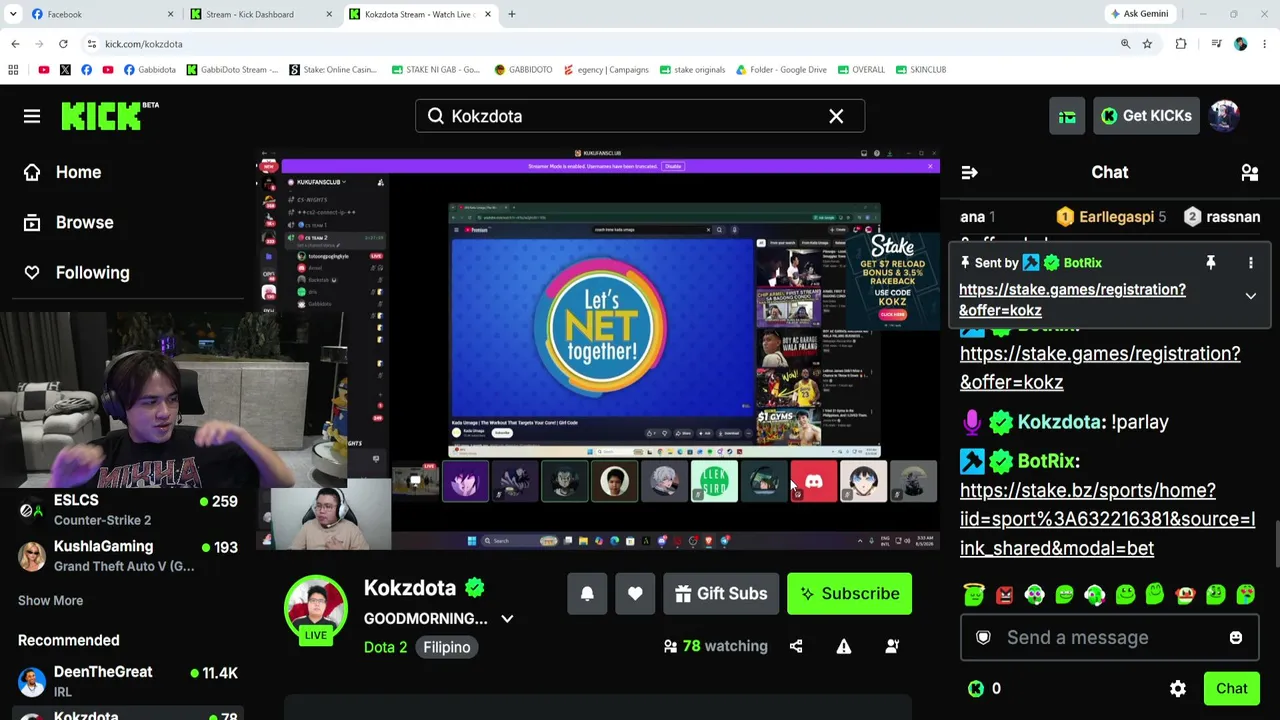
Task: Open the KushlaGaming channel in sidebar
Action: 128,556
